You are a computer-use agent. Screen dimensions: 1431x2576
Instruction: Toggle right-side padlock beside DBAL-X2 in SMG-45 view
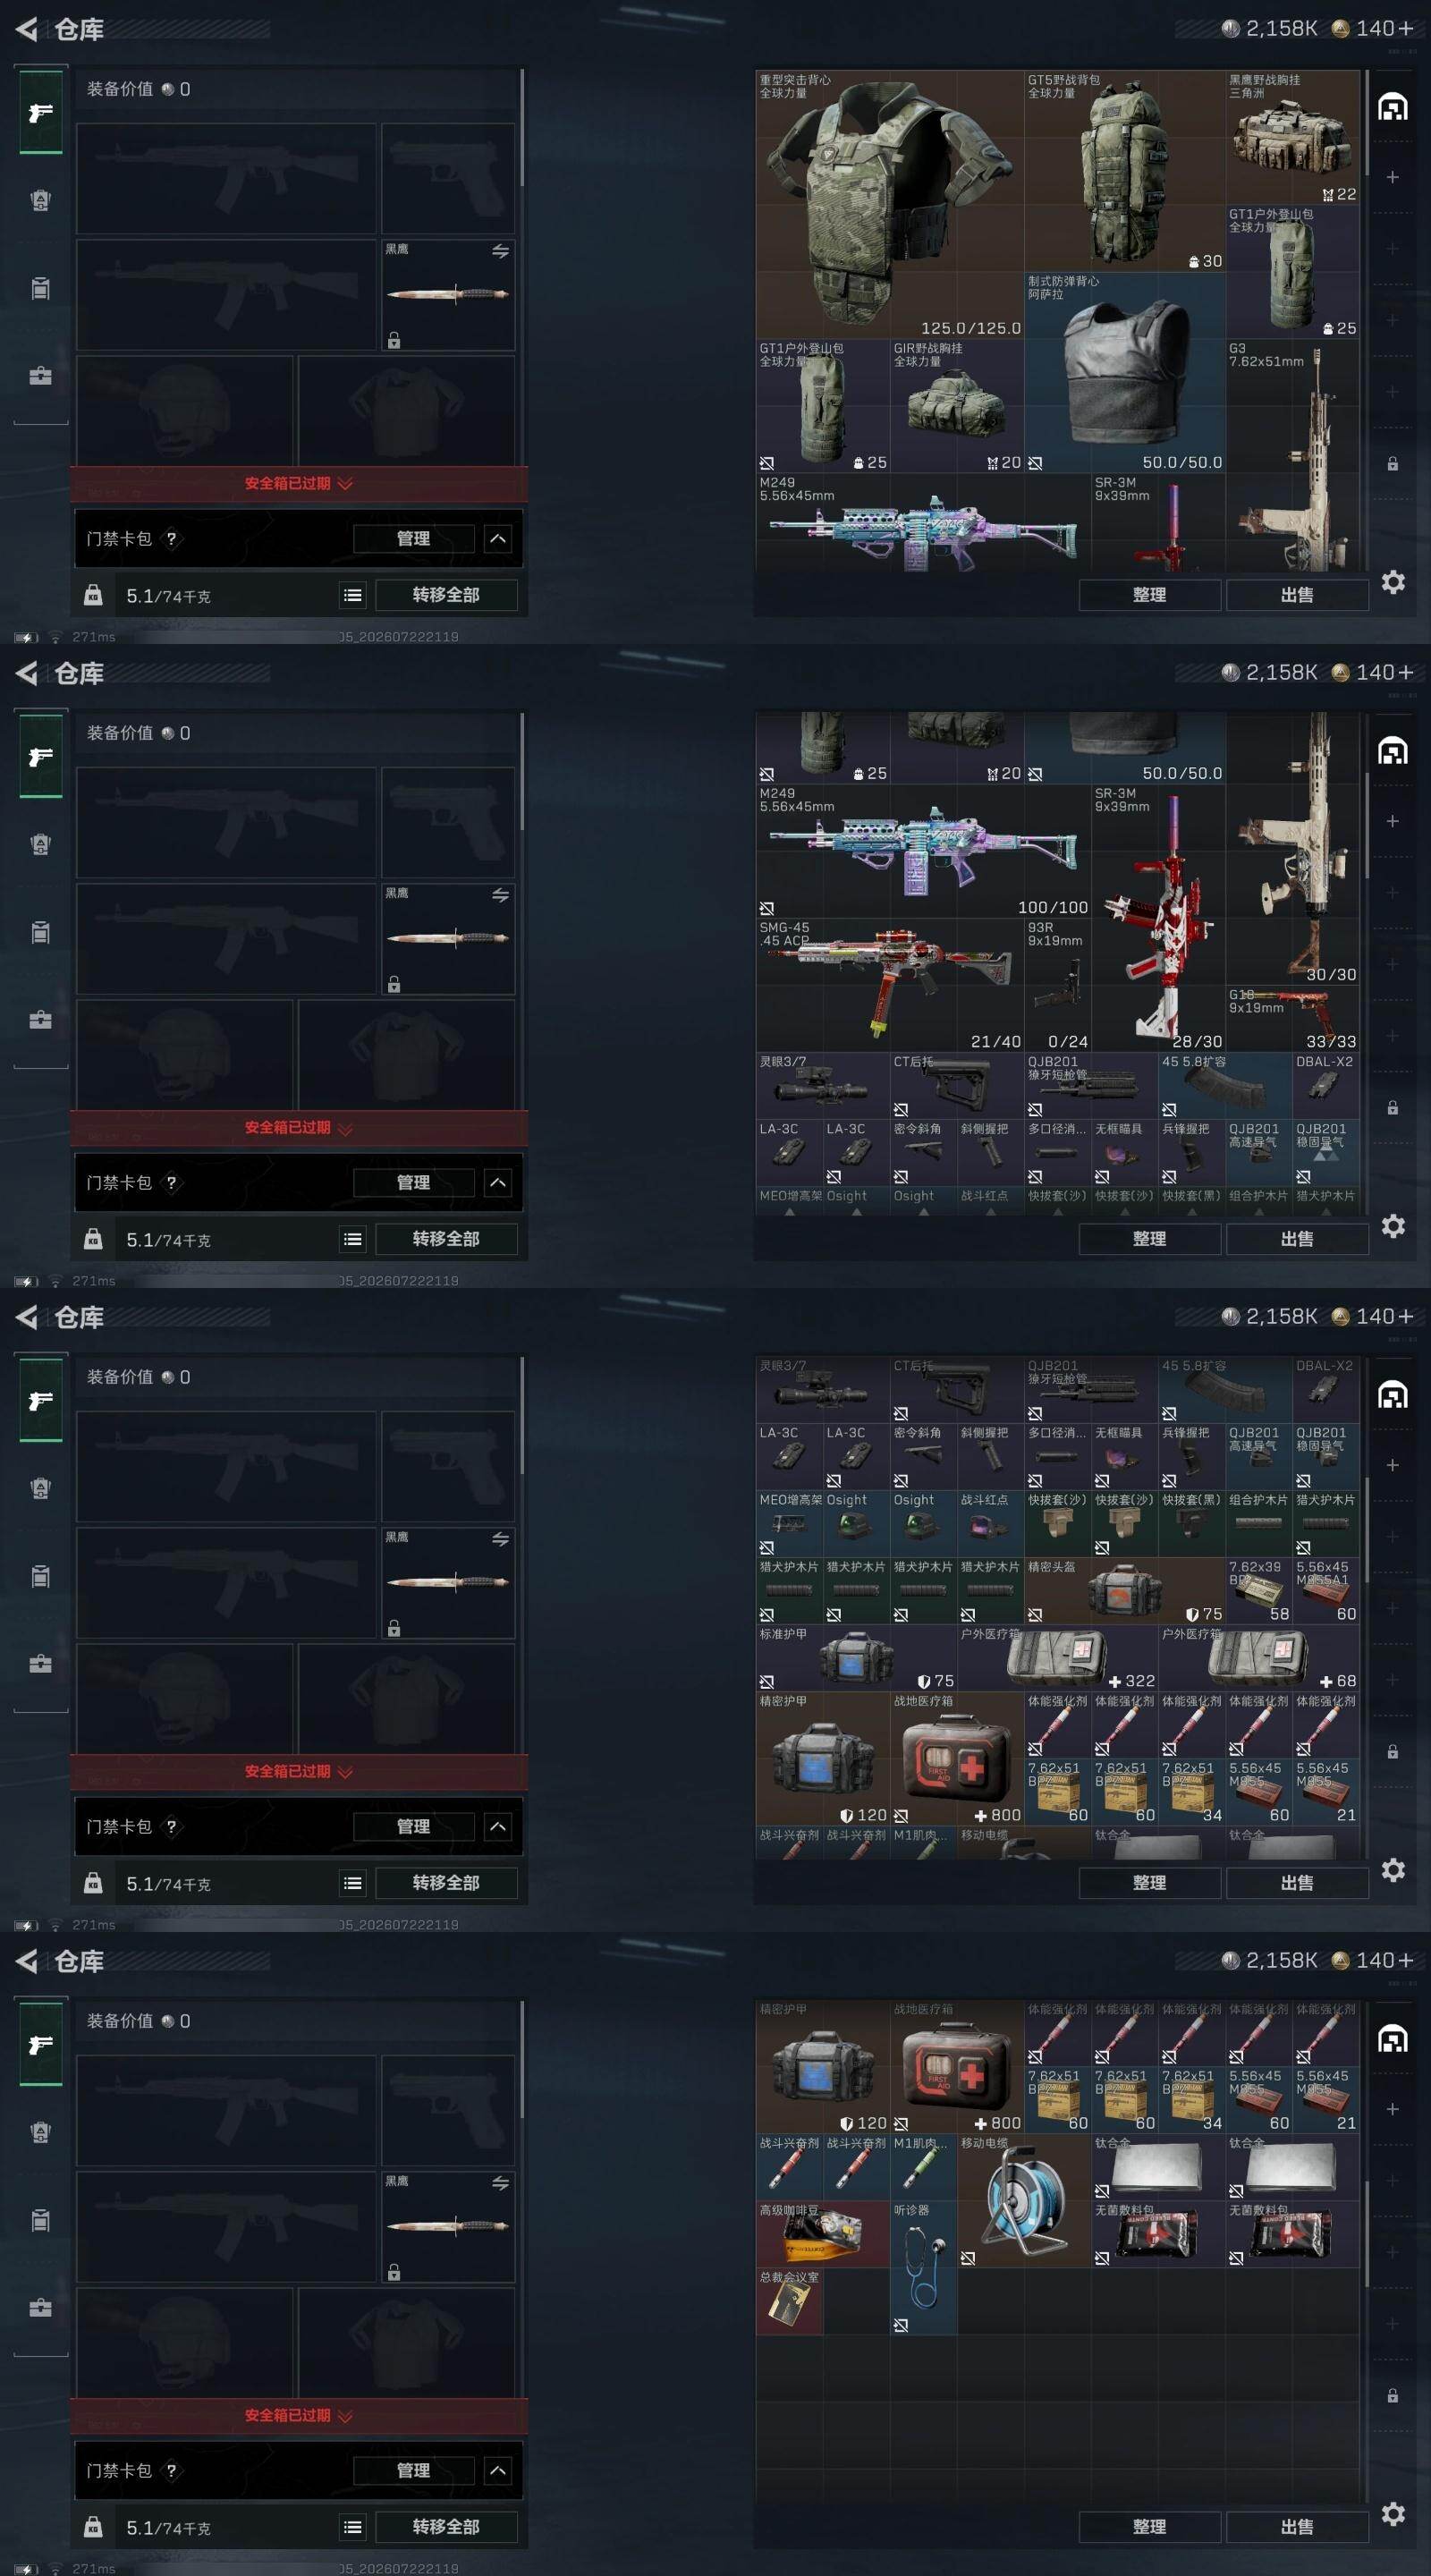[x=1392, y=1108]
